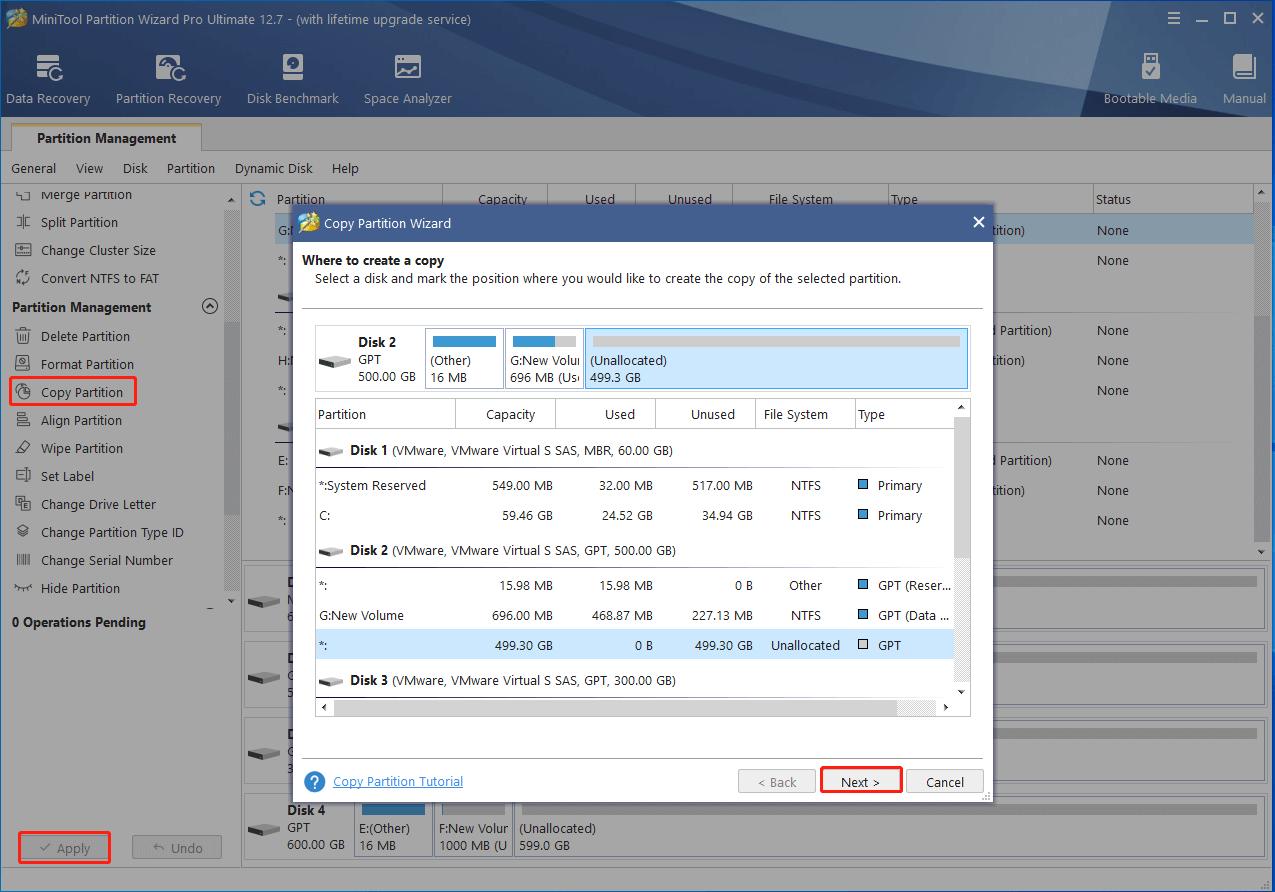
Task: Open the Partition menu
Action: (191, 168)
